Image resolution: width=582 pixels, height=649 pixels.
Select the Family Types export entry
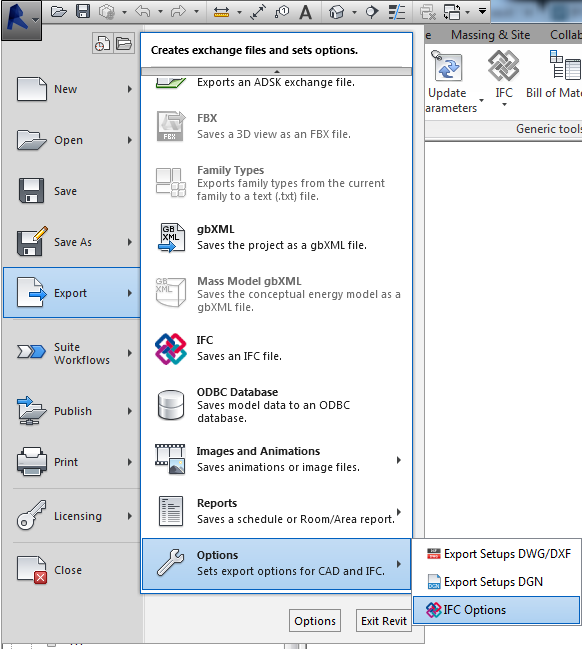pos(277,183)
